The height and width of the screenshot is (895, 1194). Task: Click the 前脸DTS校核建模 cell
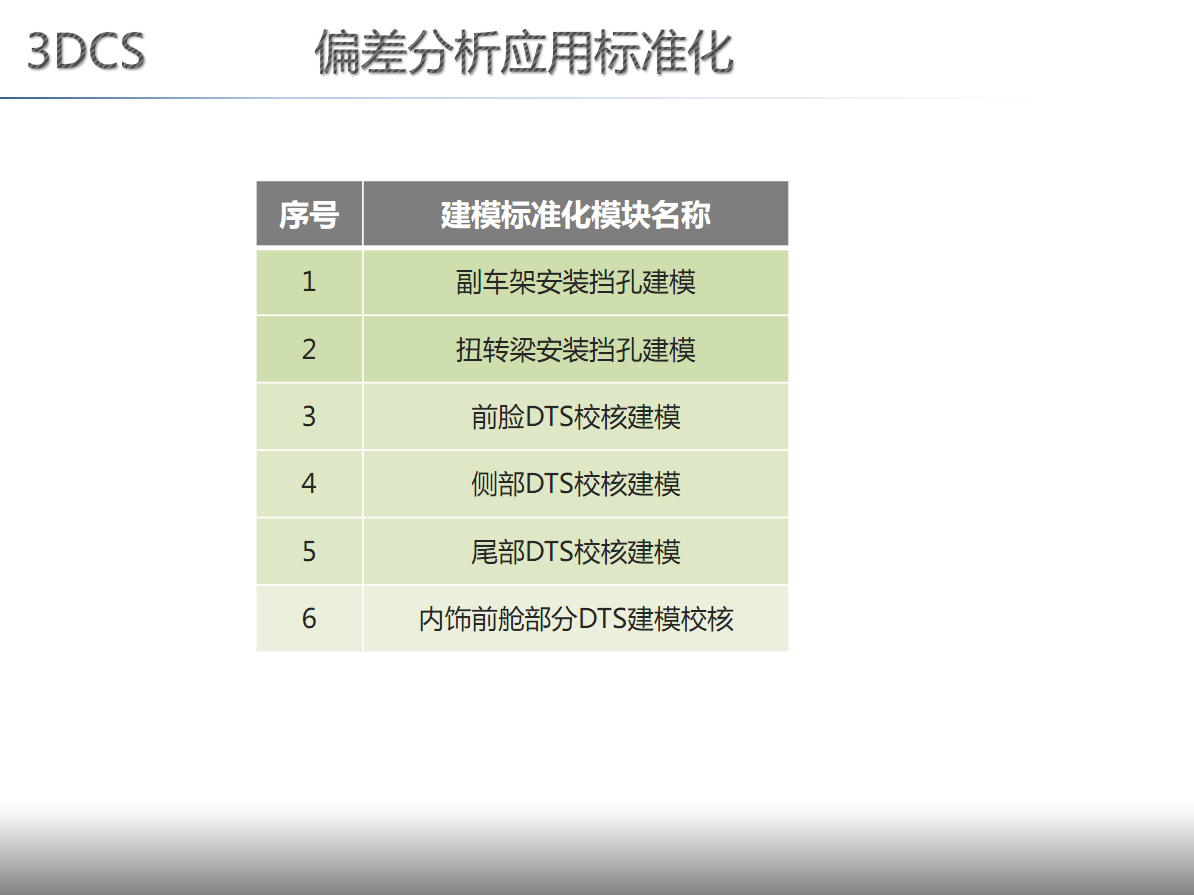coord(575,416)
